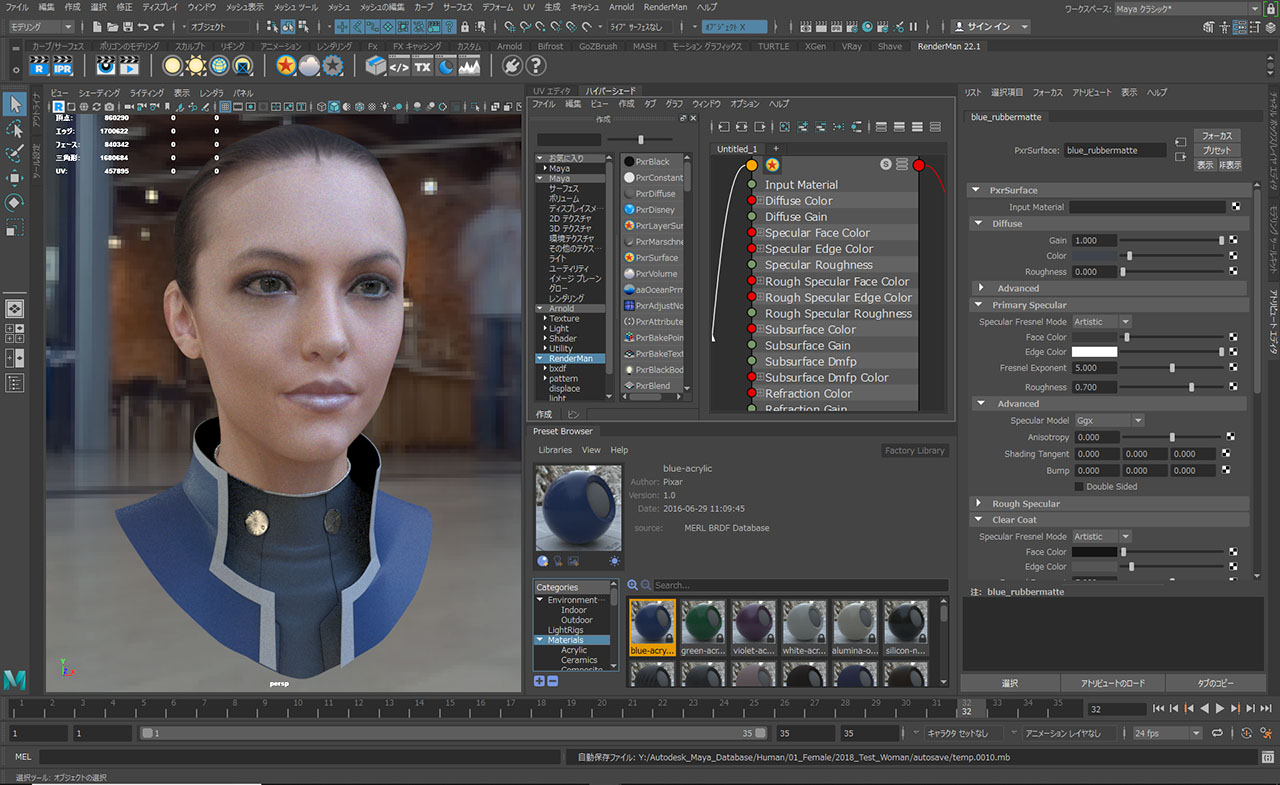Click タブのコピー button

click(1214, 683)
